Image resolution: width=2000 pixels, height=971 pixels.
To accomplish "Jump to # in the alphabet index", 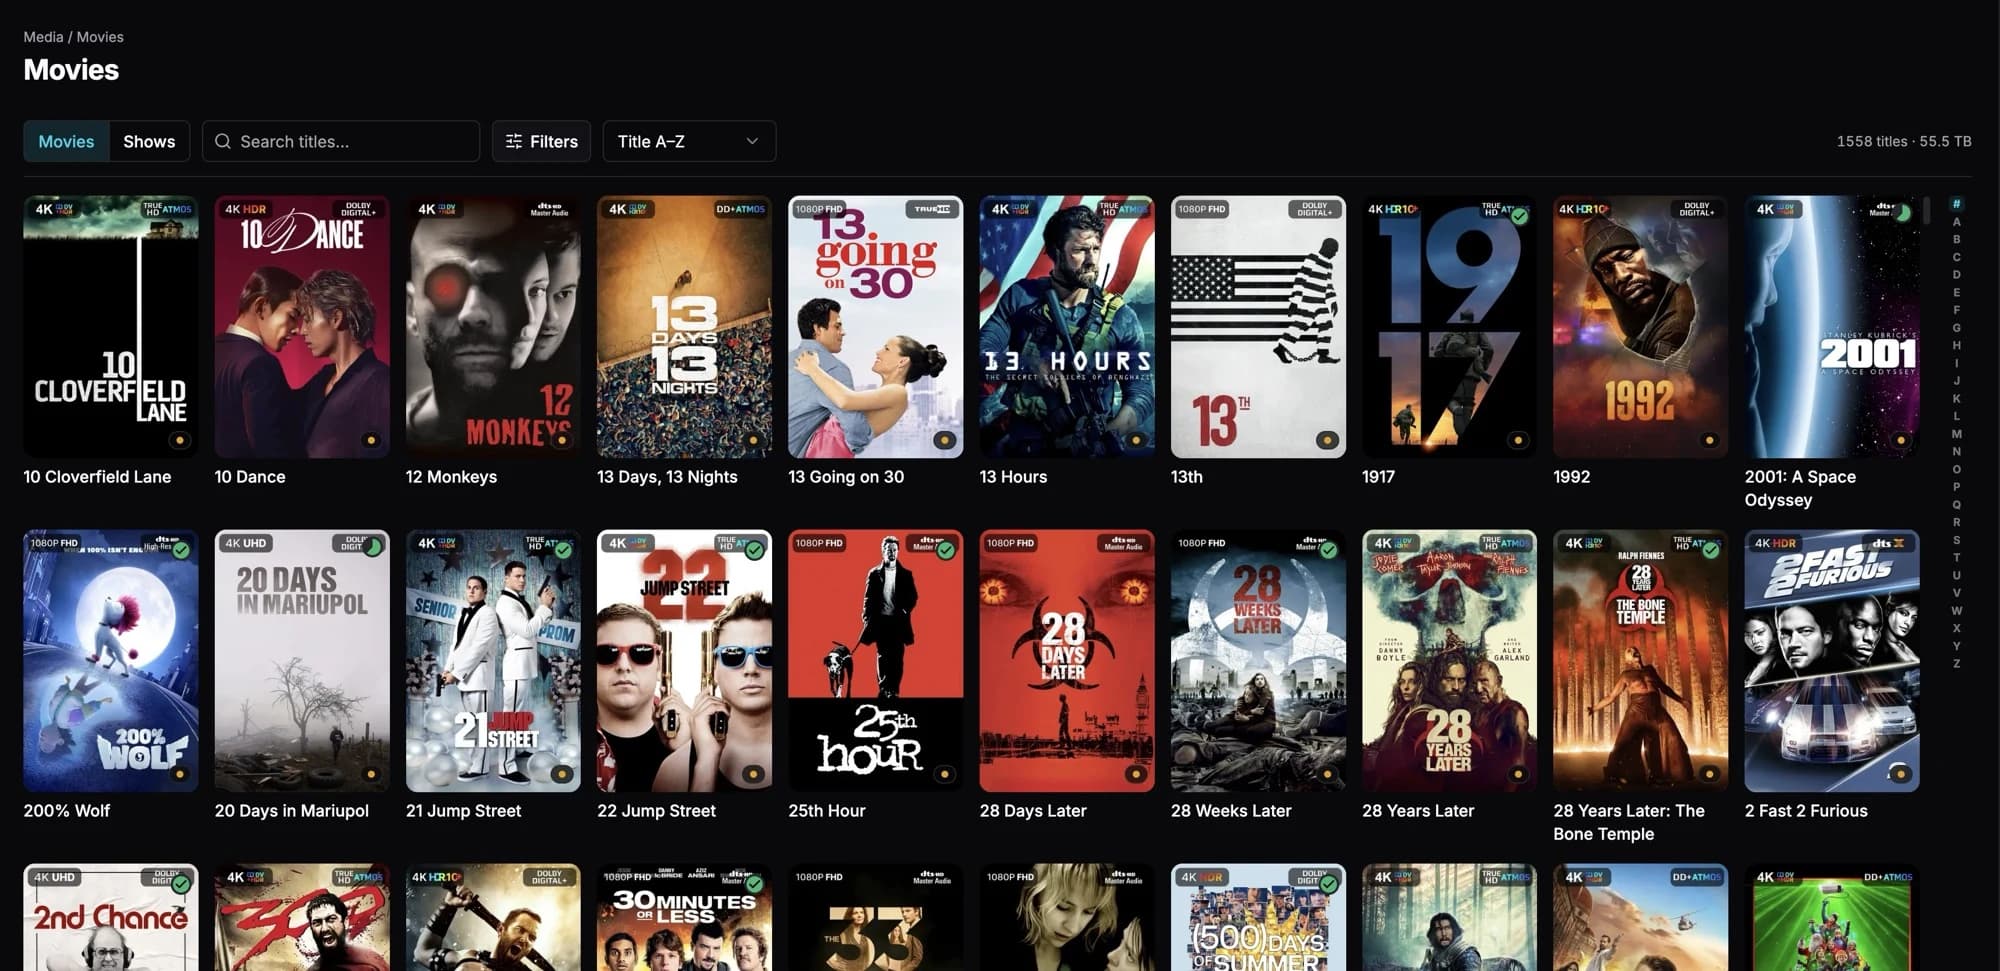I will click(1956, 204).
